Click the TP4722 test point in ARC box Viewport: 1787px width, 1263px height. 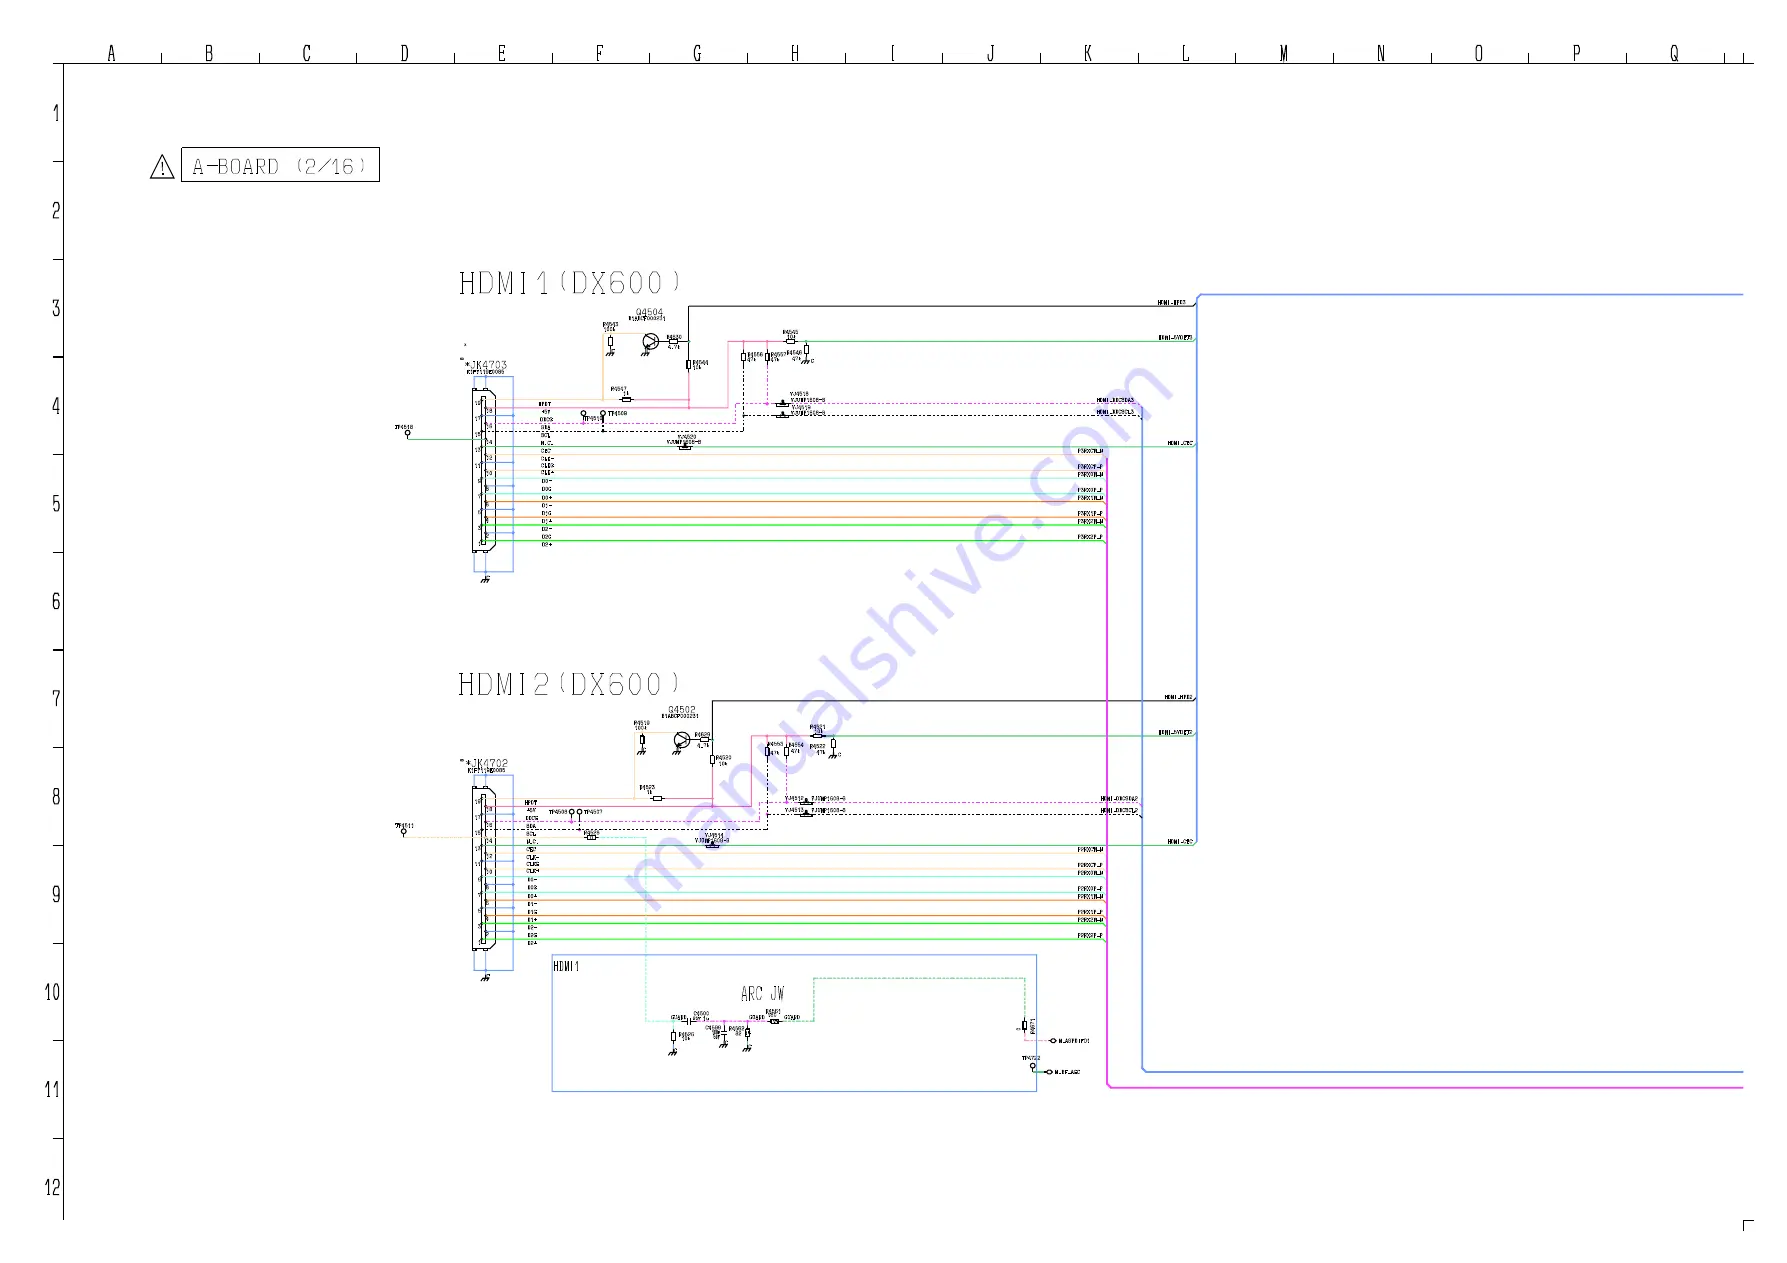tap(1033, 1066)
